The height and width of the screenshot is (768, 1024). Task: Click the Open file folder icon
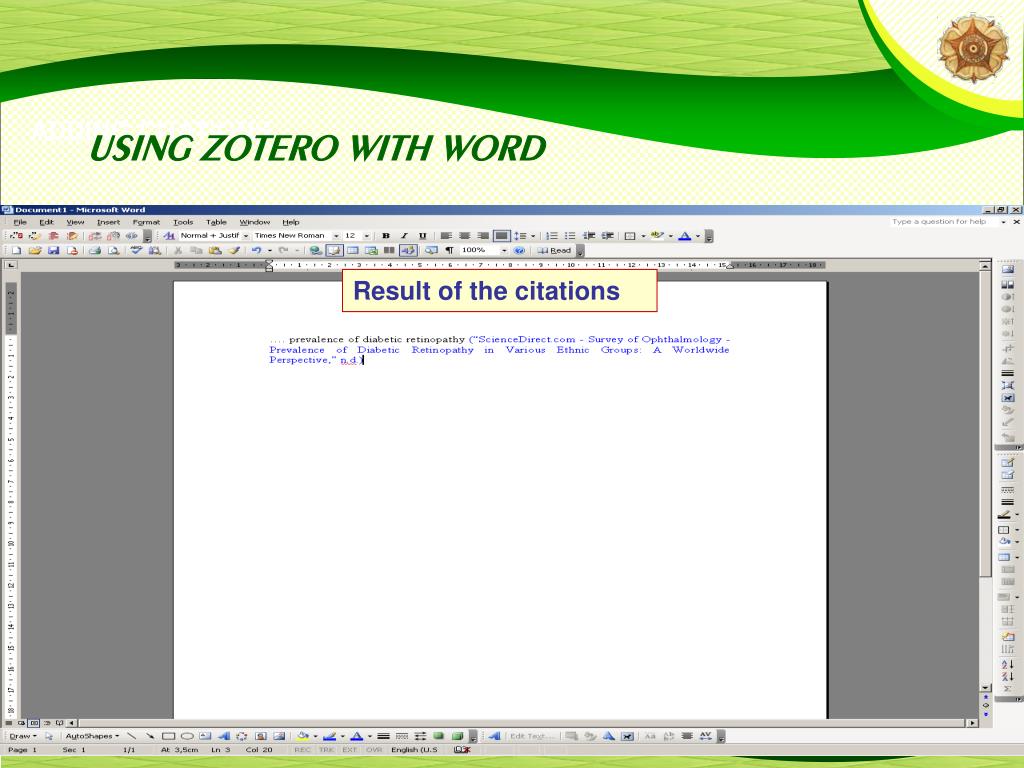35,250
